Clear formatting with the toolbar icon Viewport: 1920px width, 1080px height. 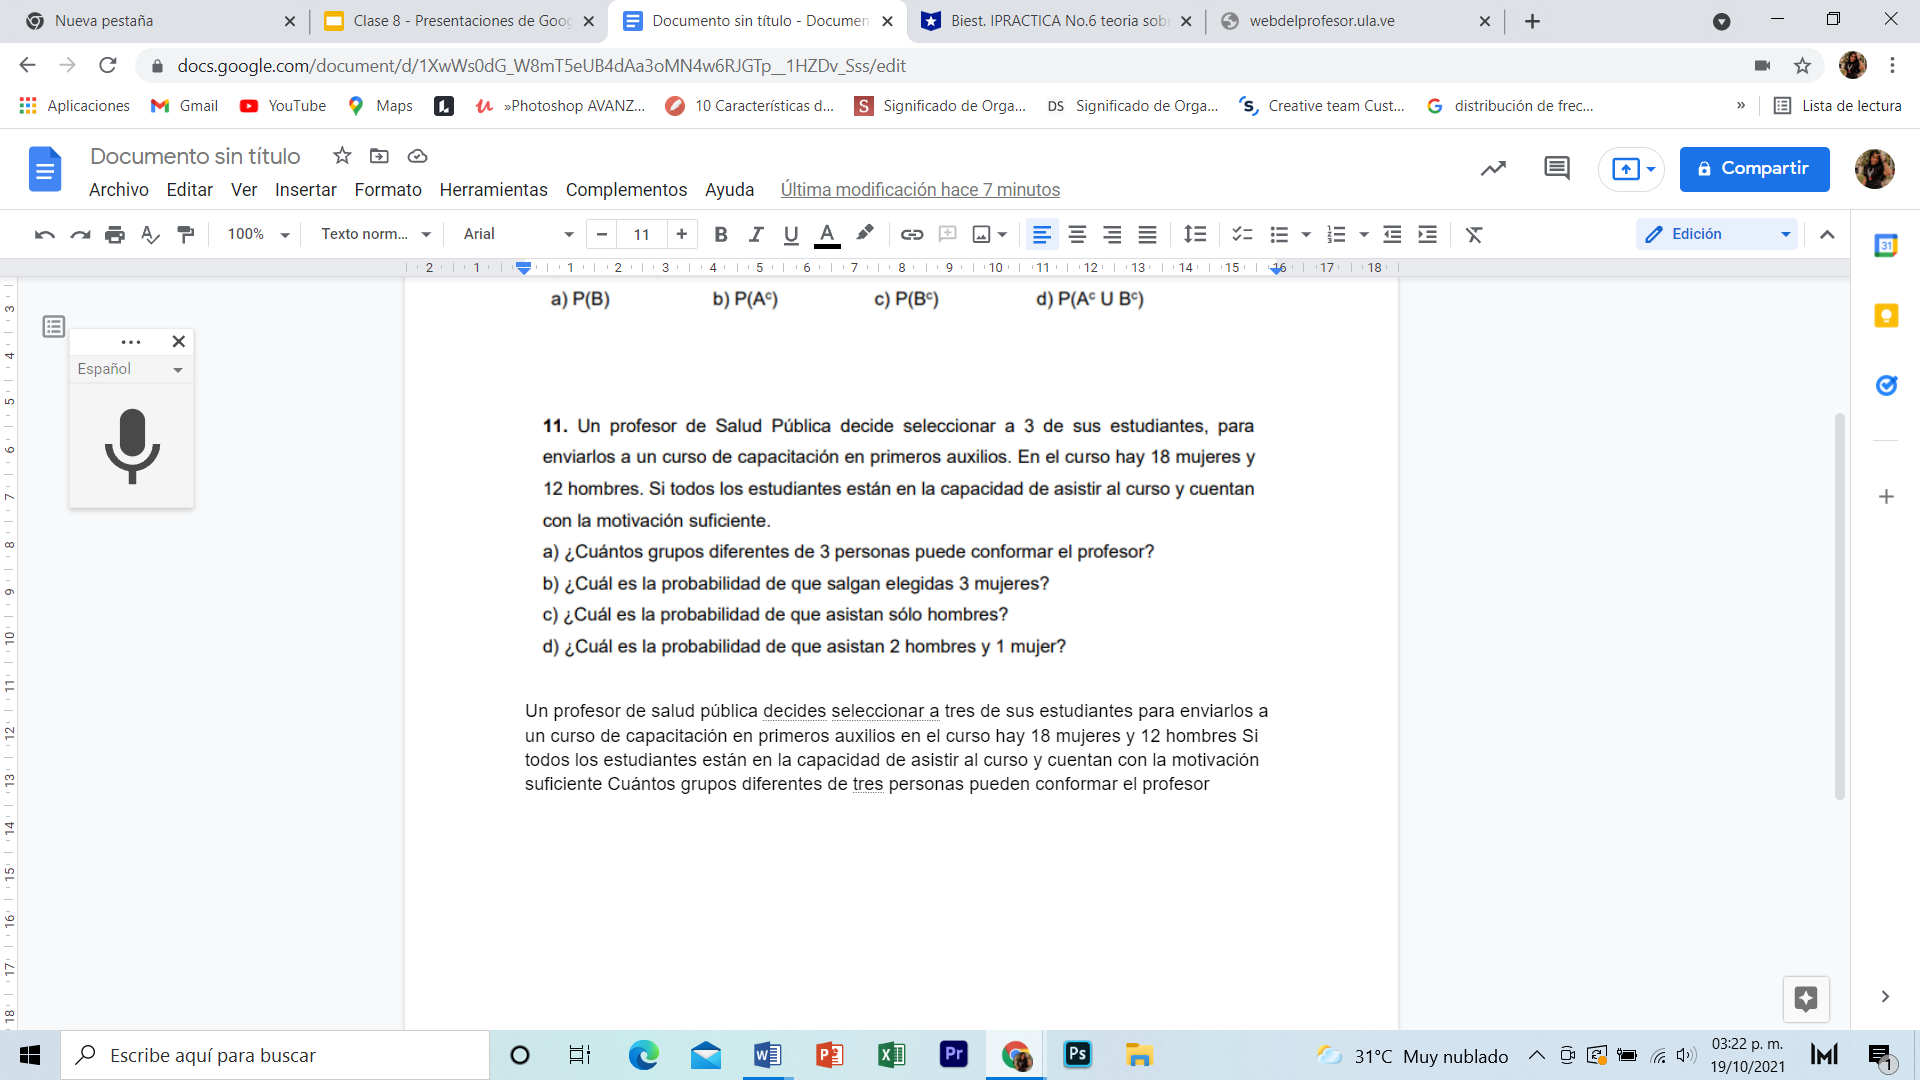1474,234
